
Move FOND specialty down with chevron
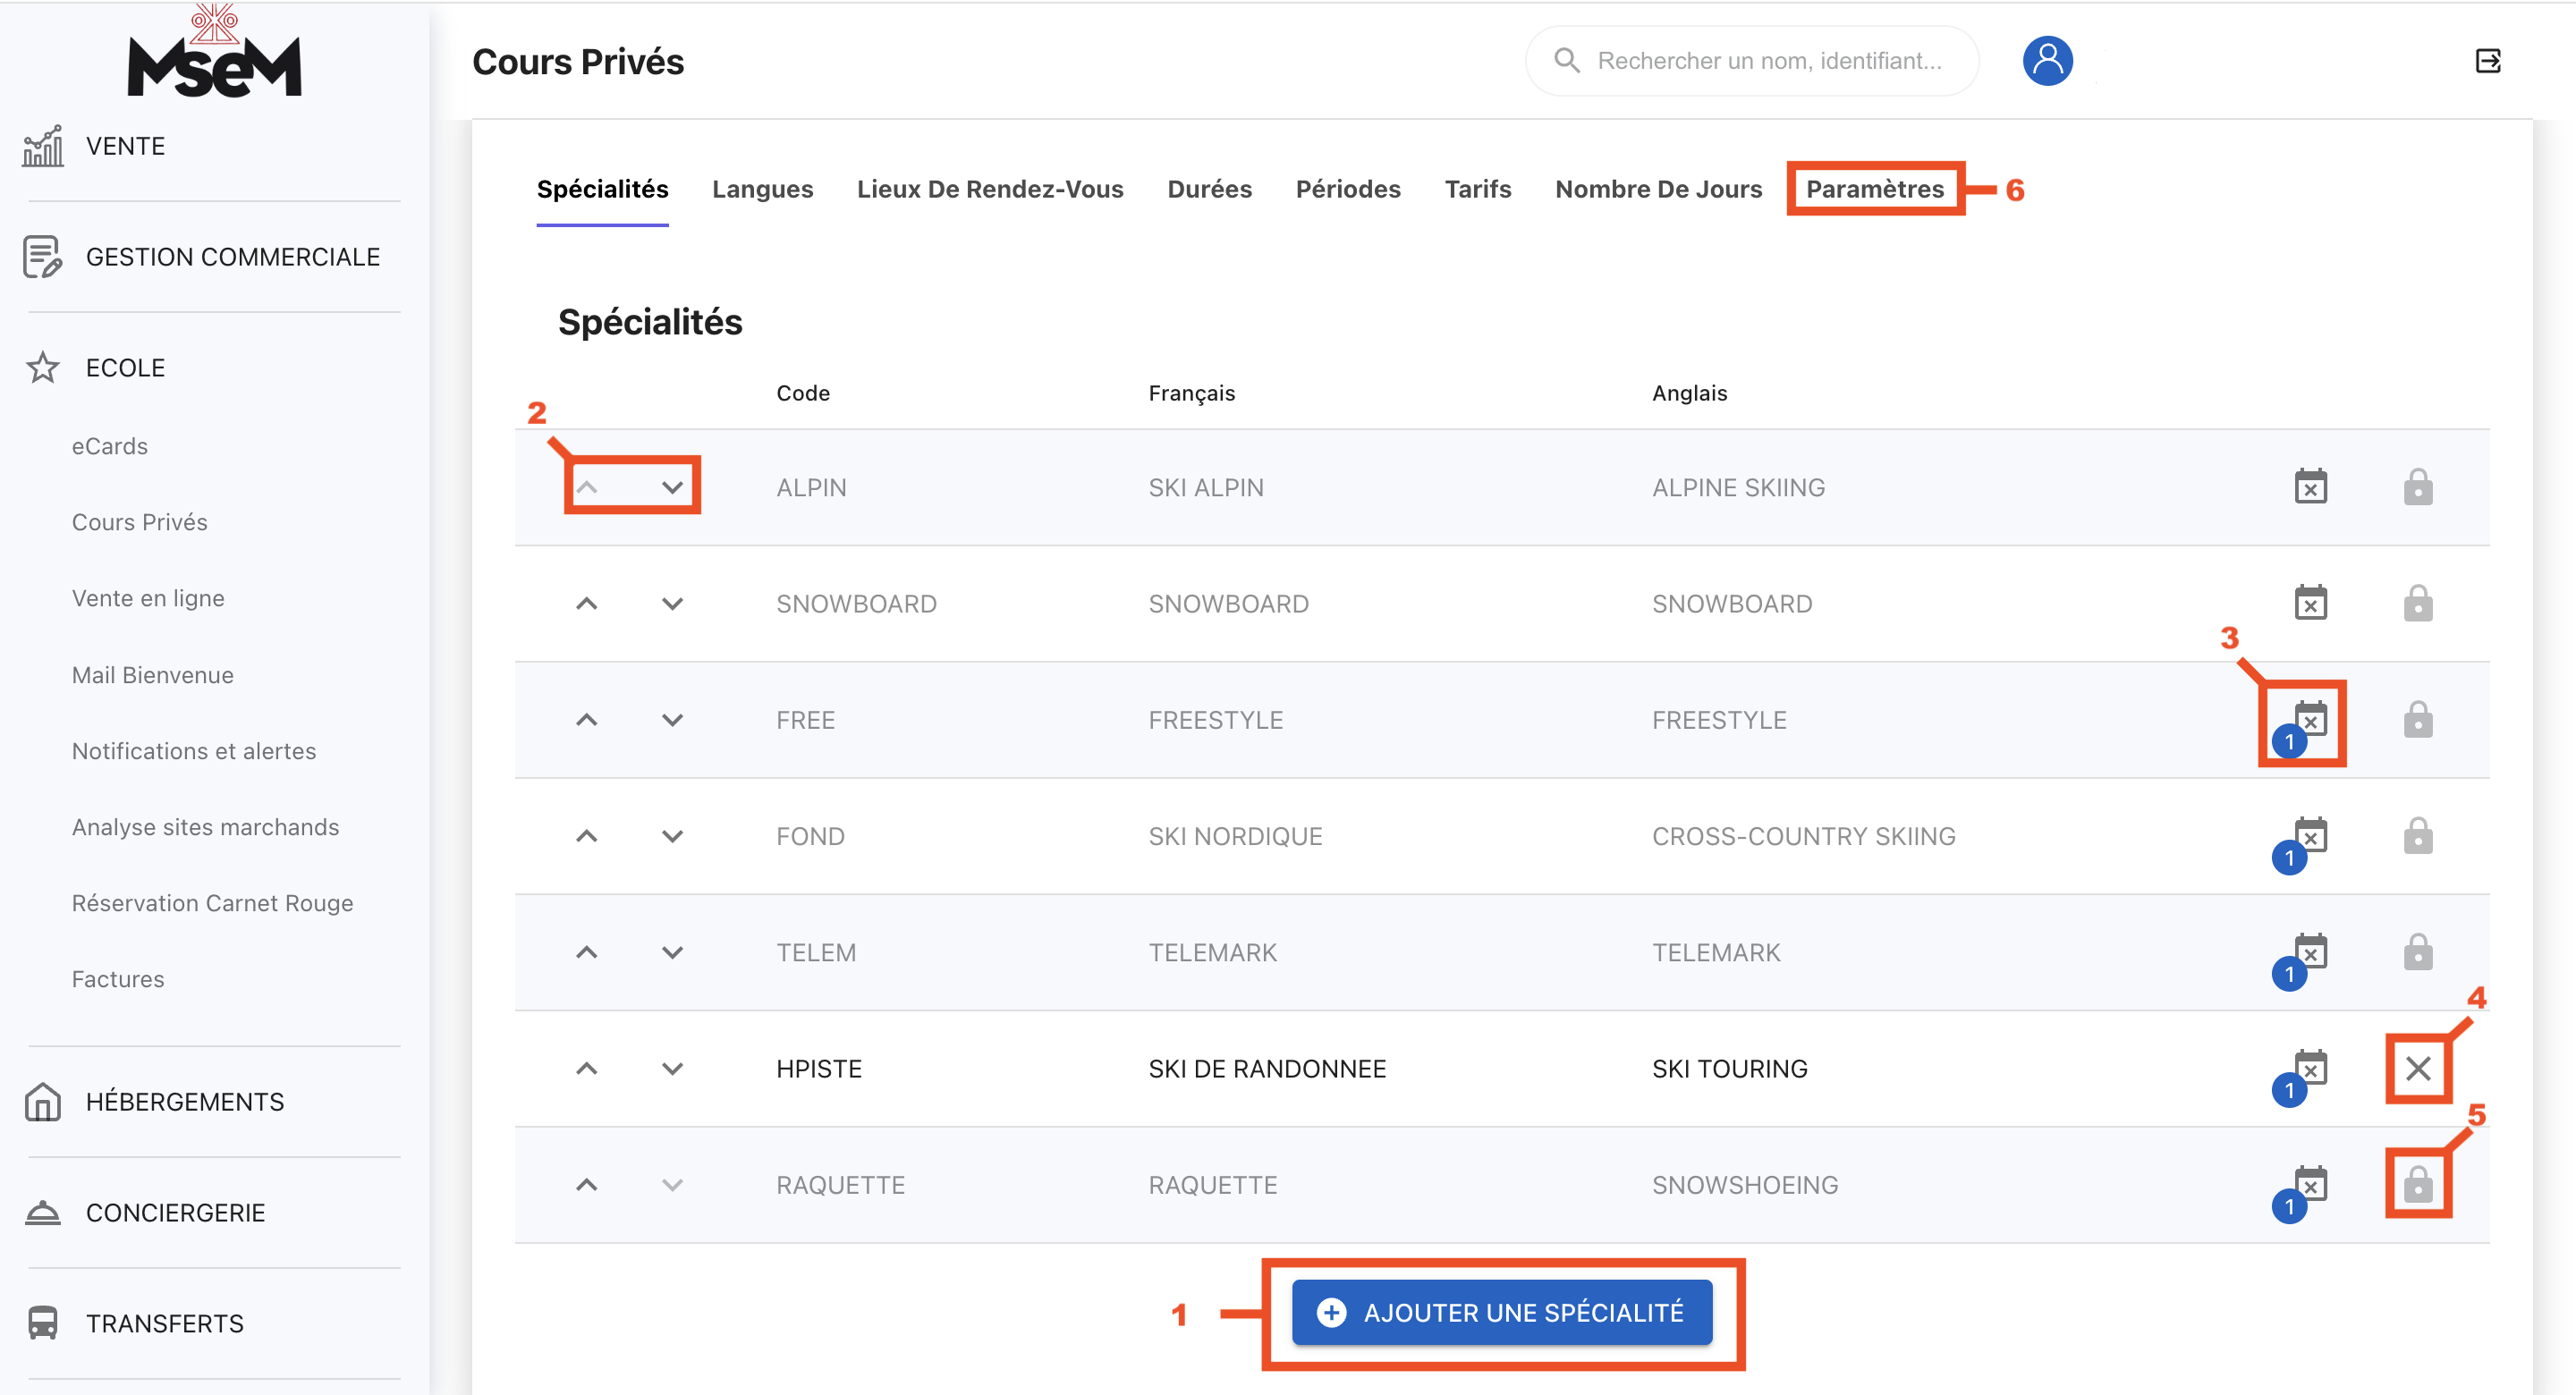click(x=672, y=836)
